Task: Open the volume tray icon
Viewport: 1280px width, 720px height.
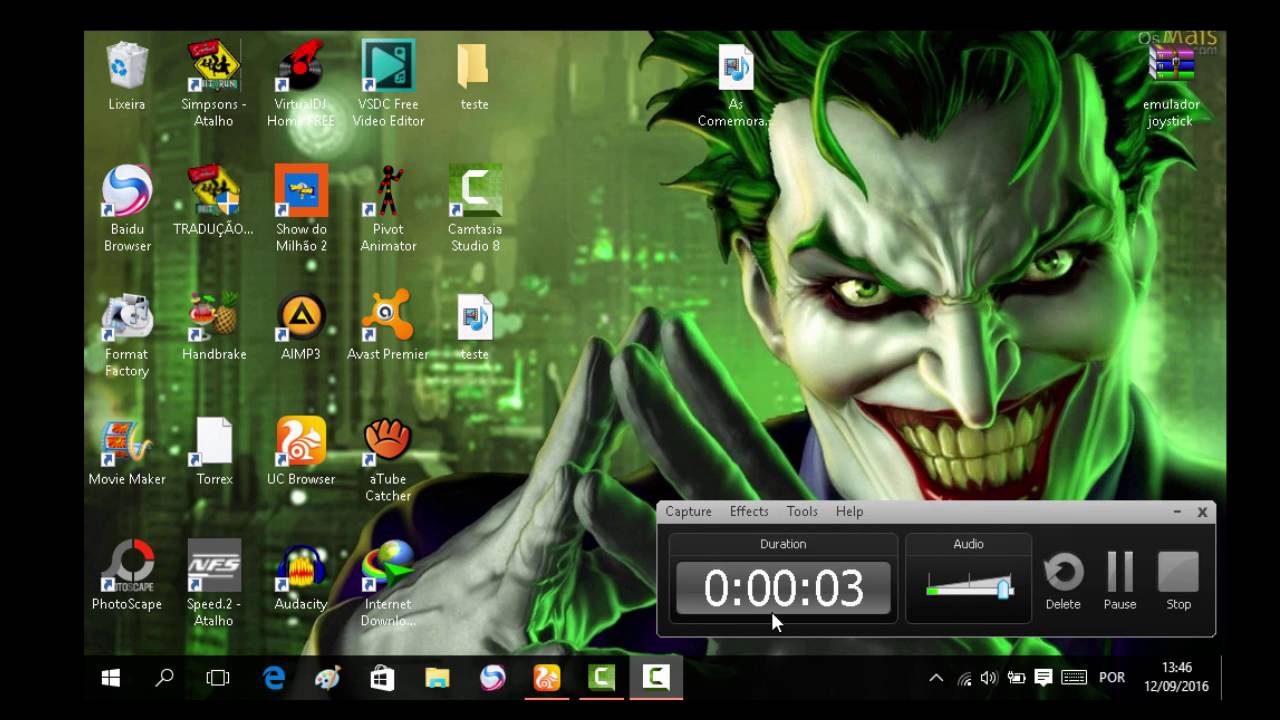Action: click(x=989, y=678)
